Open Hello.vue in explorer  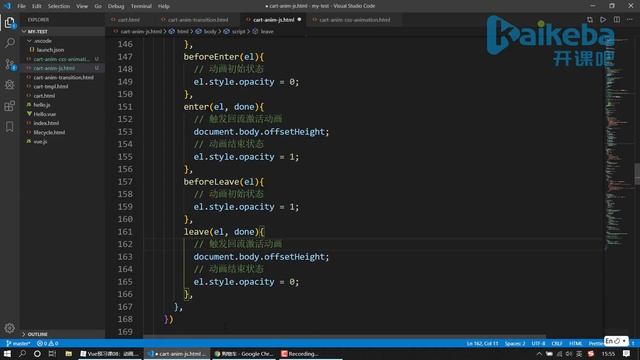coord(44,114)
